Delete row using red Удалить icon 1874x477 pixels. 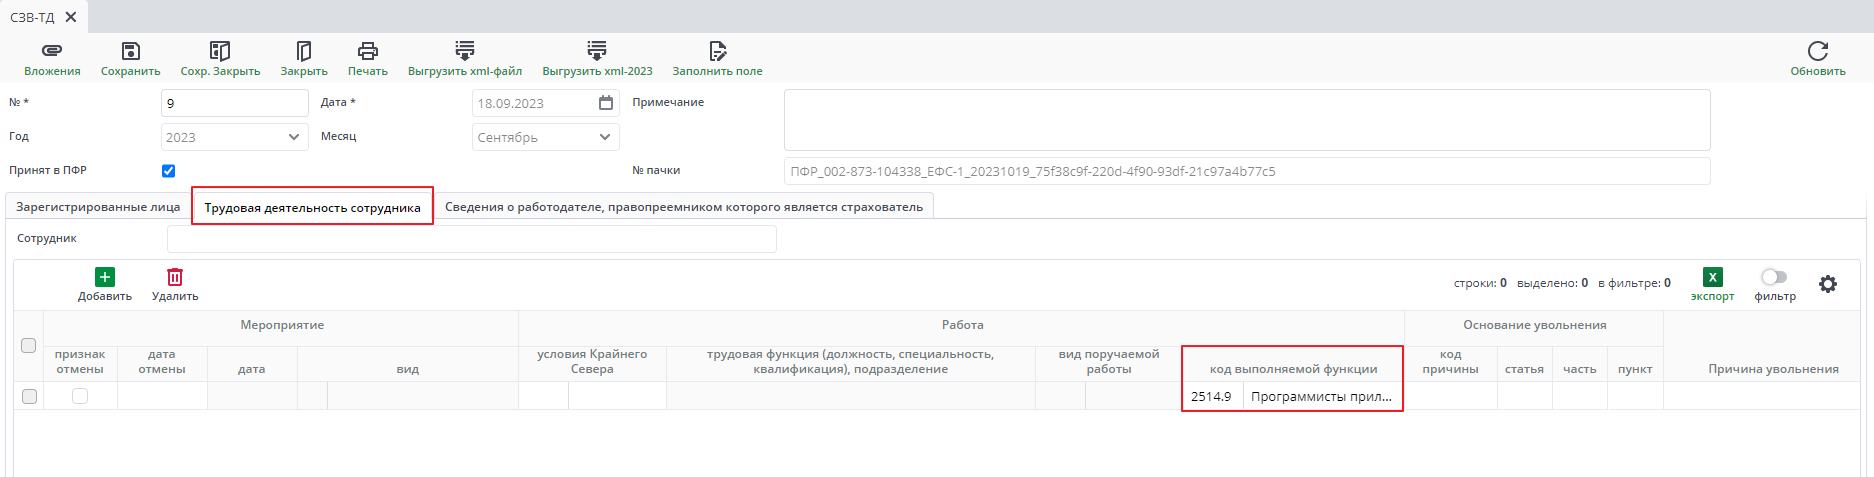pos(175,277)
